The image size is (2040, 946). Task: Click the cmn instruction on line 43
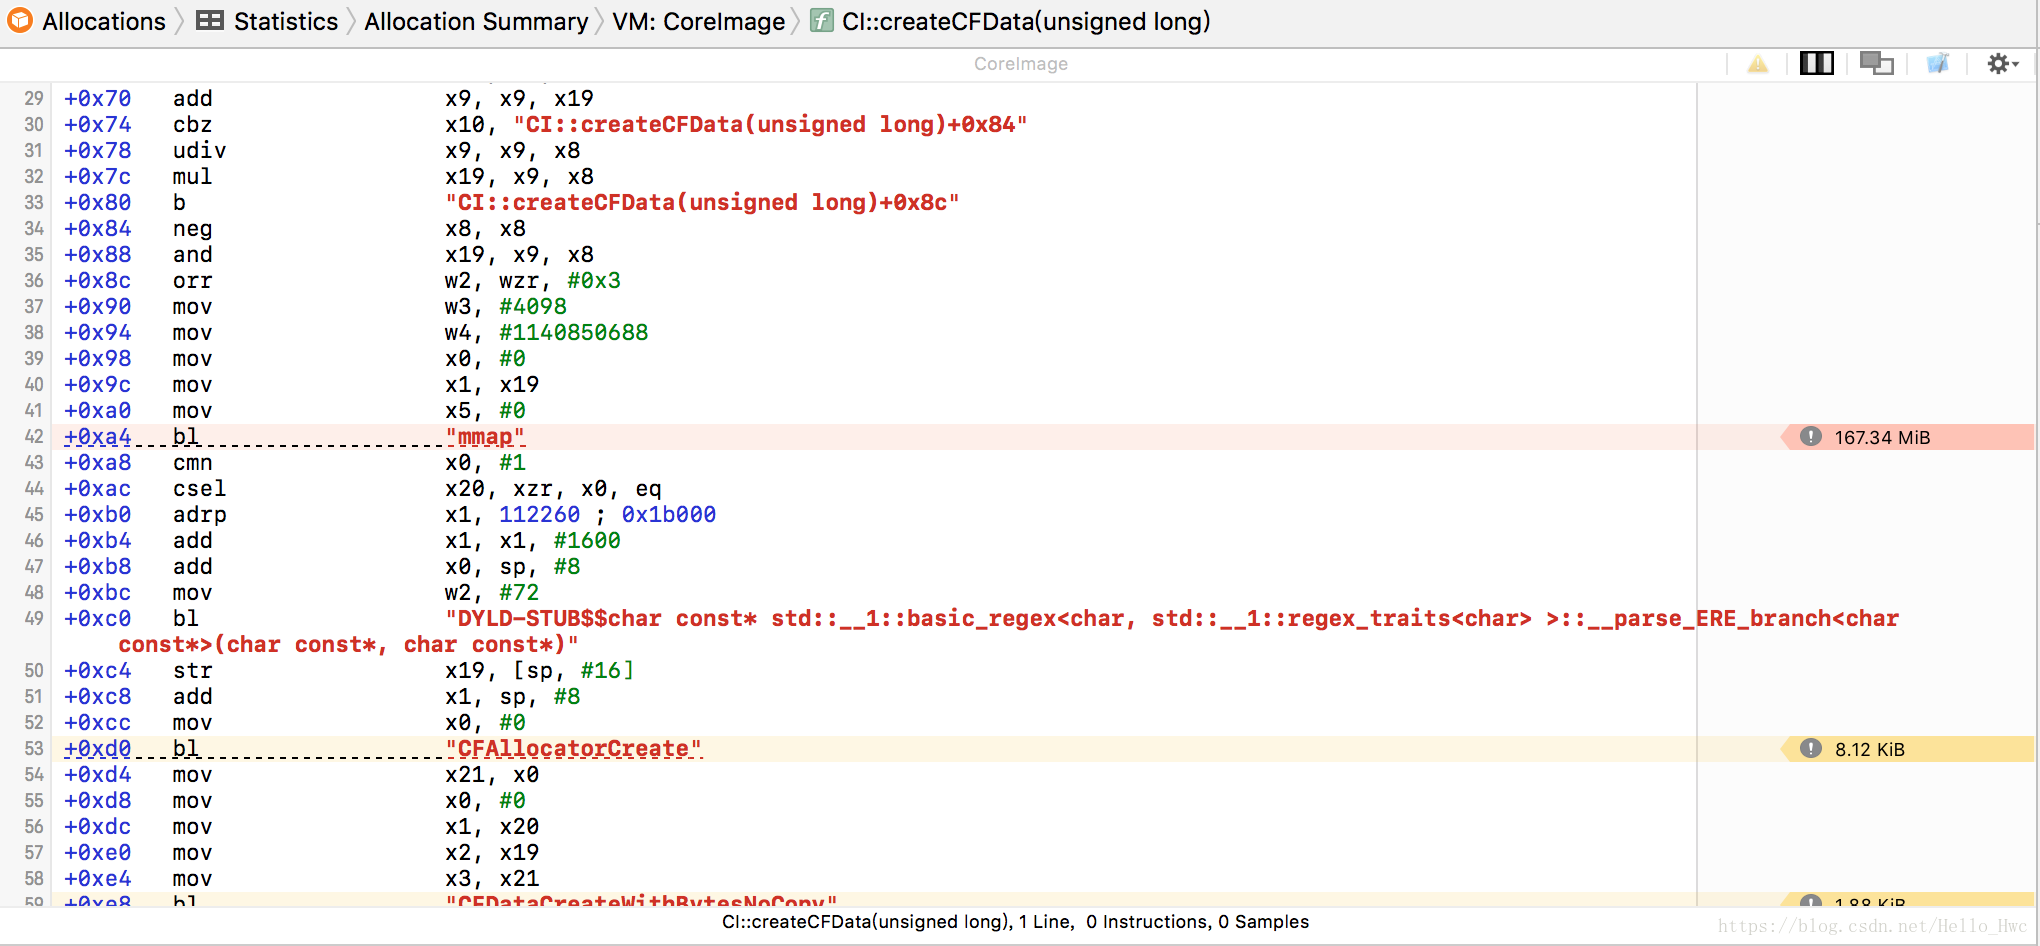[x=192, y=463]
